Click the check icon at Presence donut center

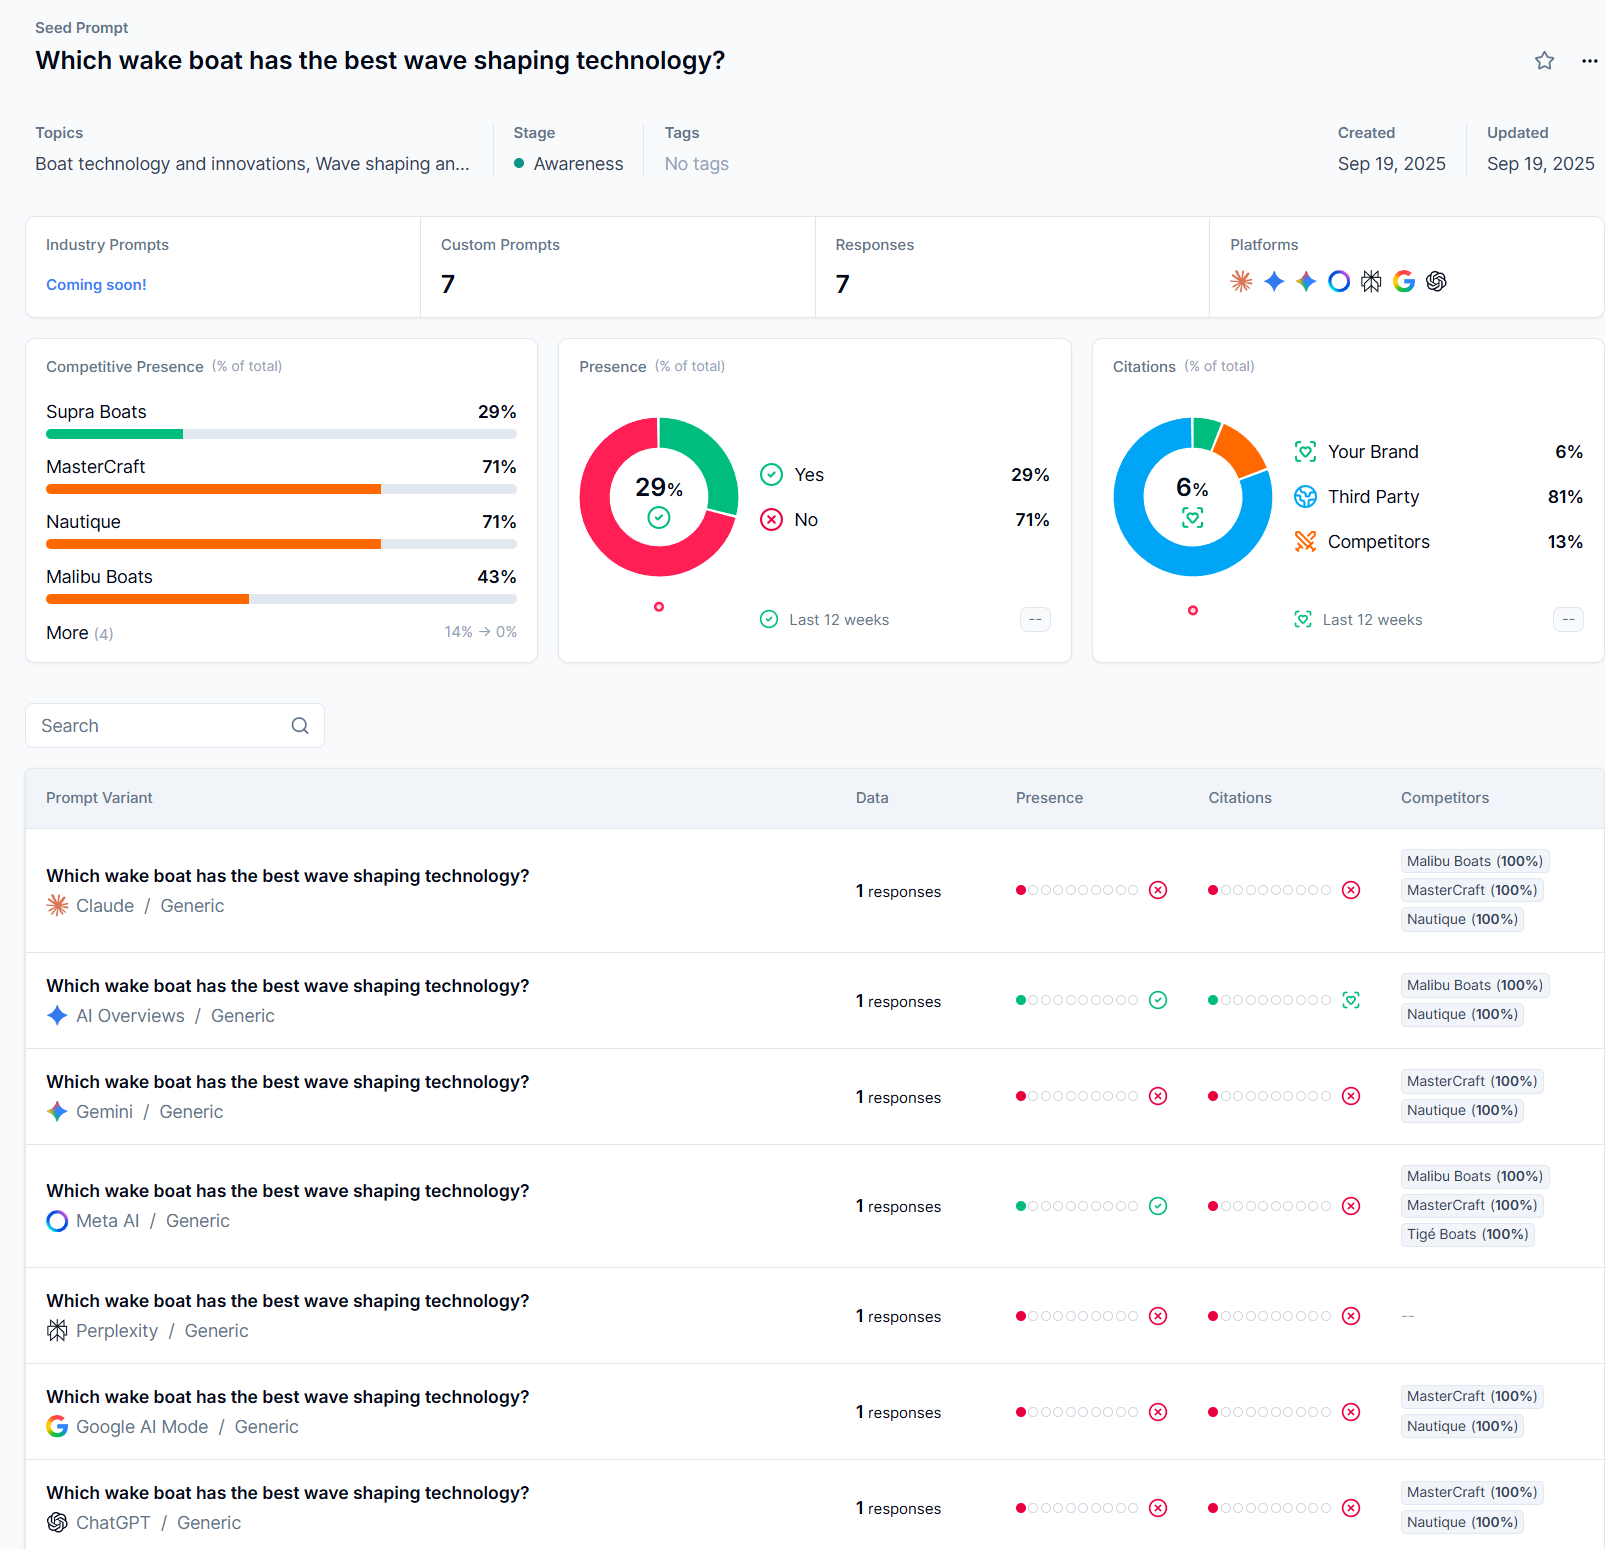click(659, 517)
